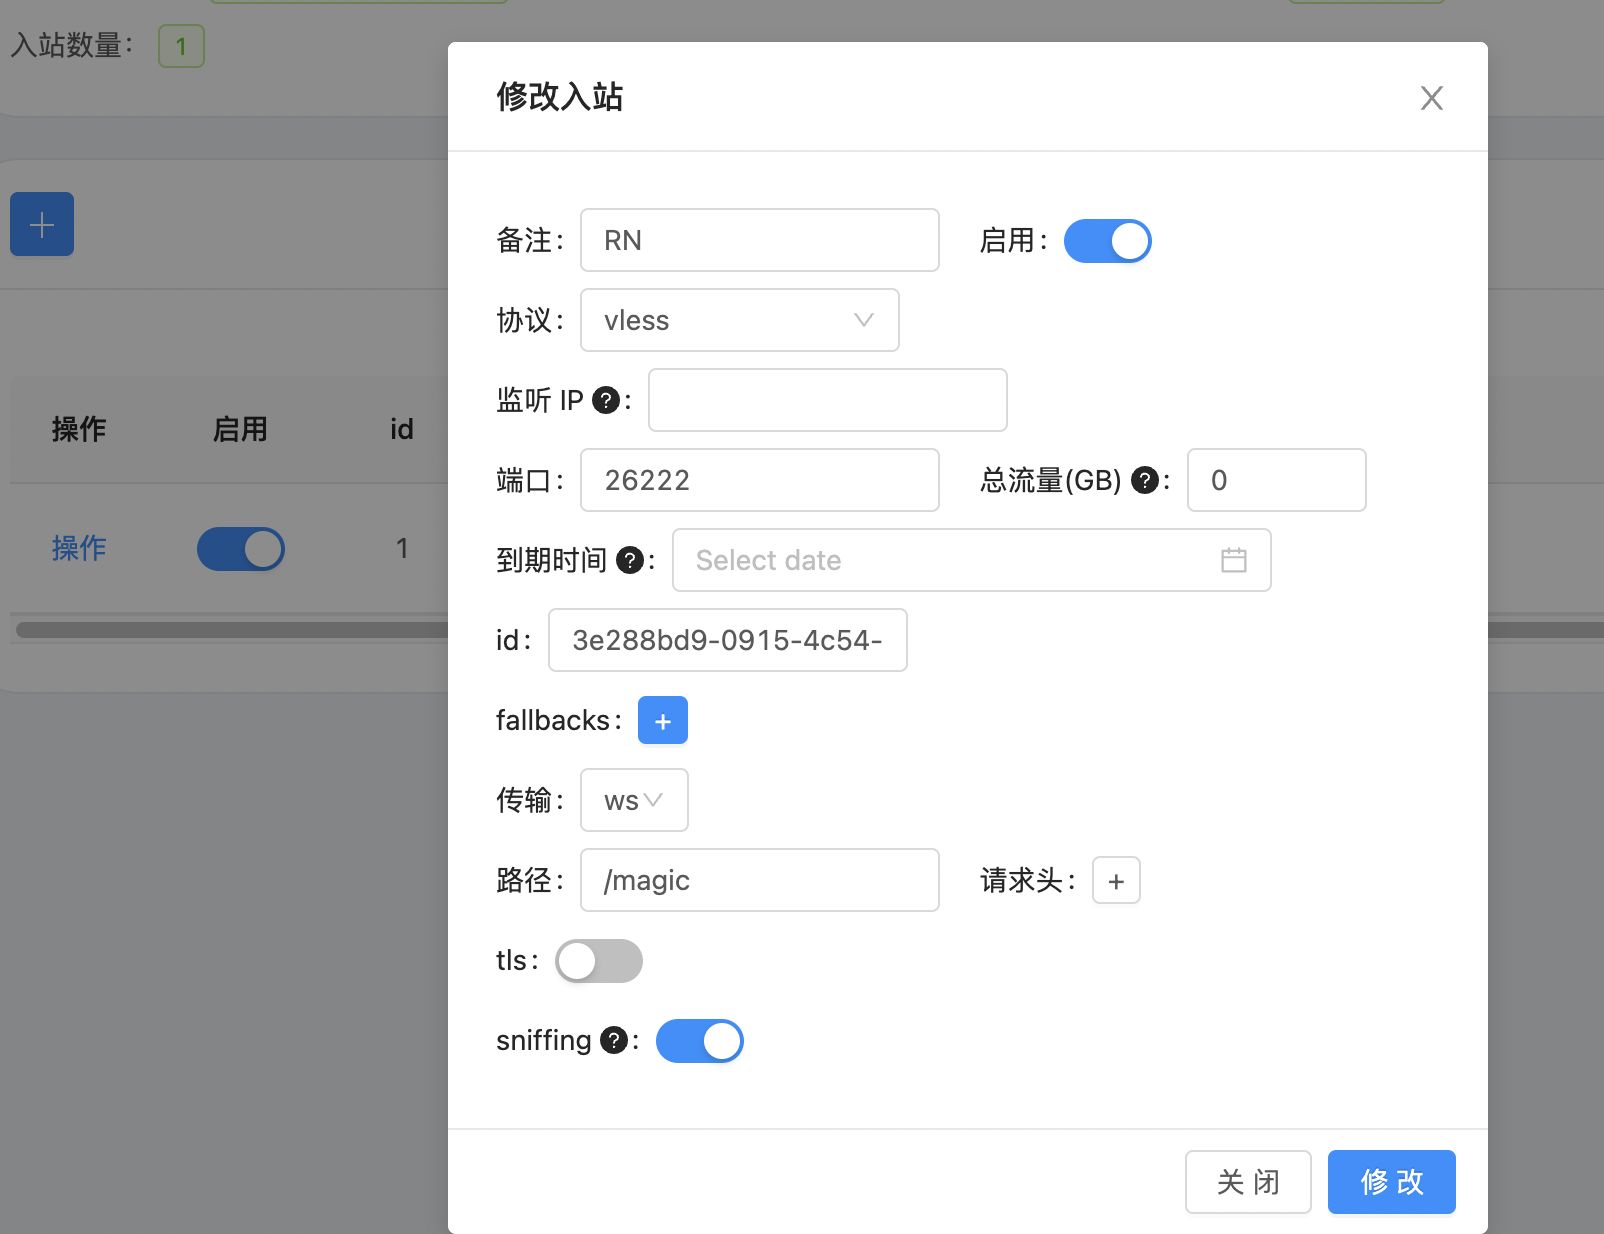Click the help icon beside 总流量(GB)
The image size is (1604, 1234).
click(x=1144, y=480)
